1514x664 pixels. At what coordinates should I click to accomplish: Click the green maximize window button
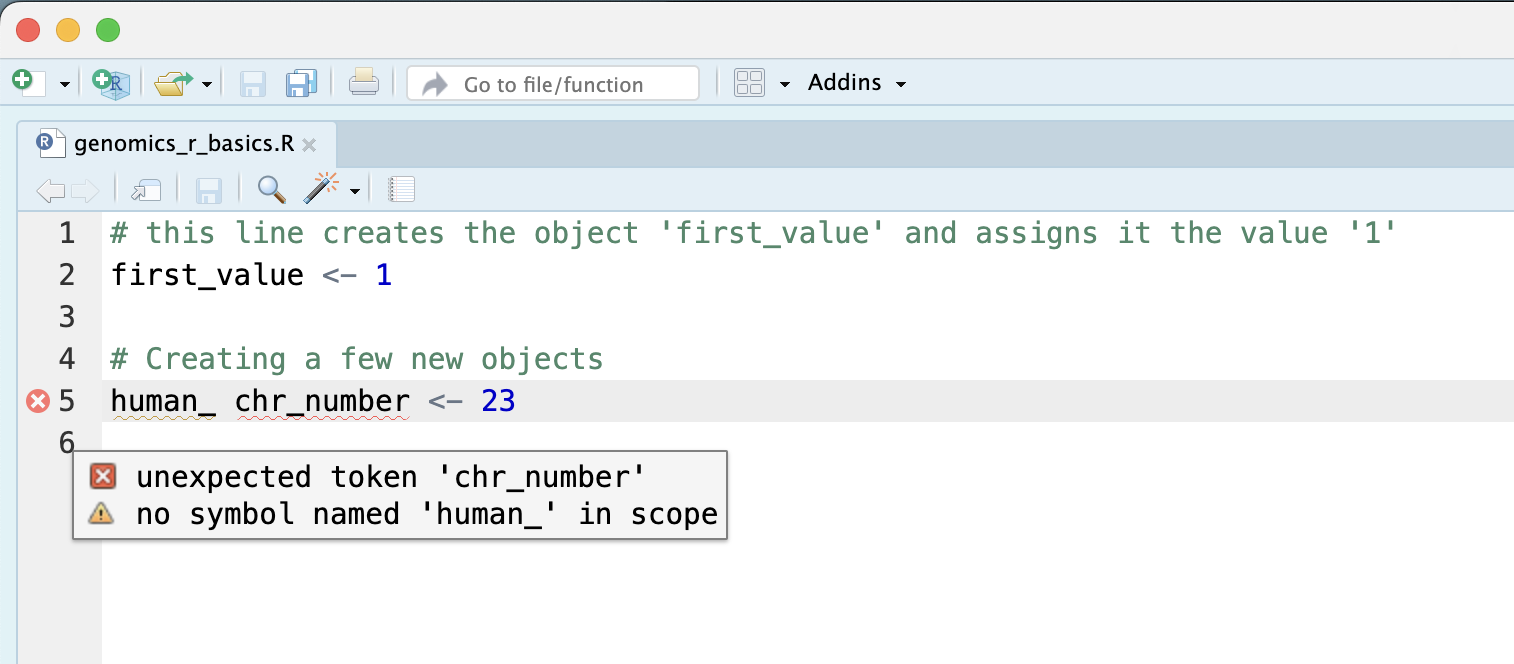[x=107, y=30]
